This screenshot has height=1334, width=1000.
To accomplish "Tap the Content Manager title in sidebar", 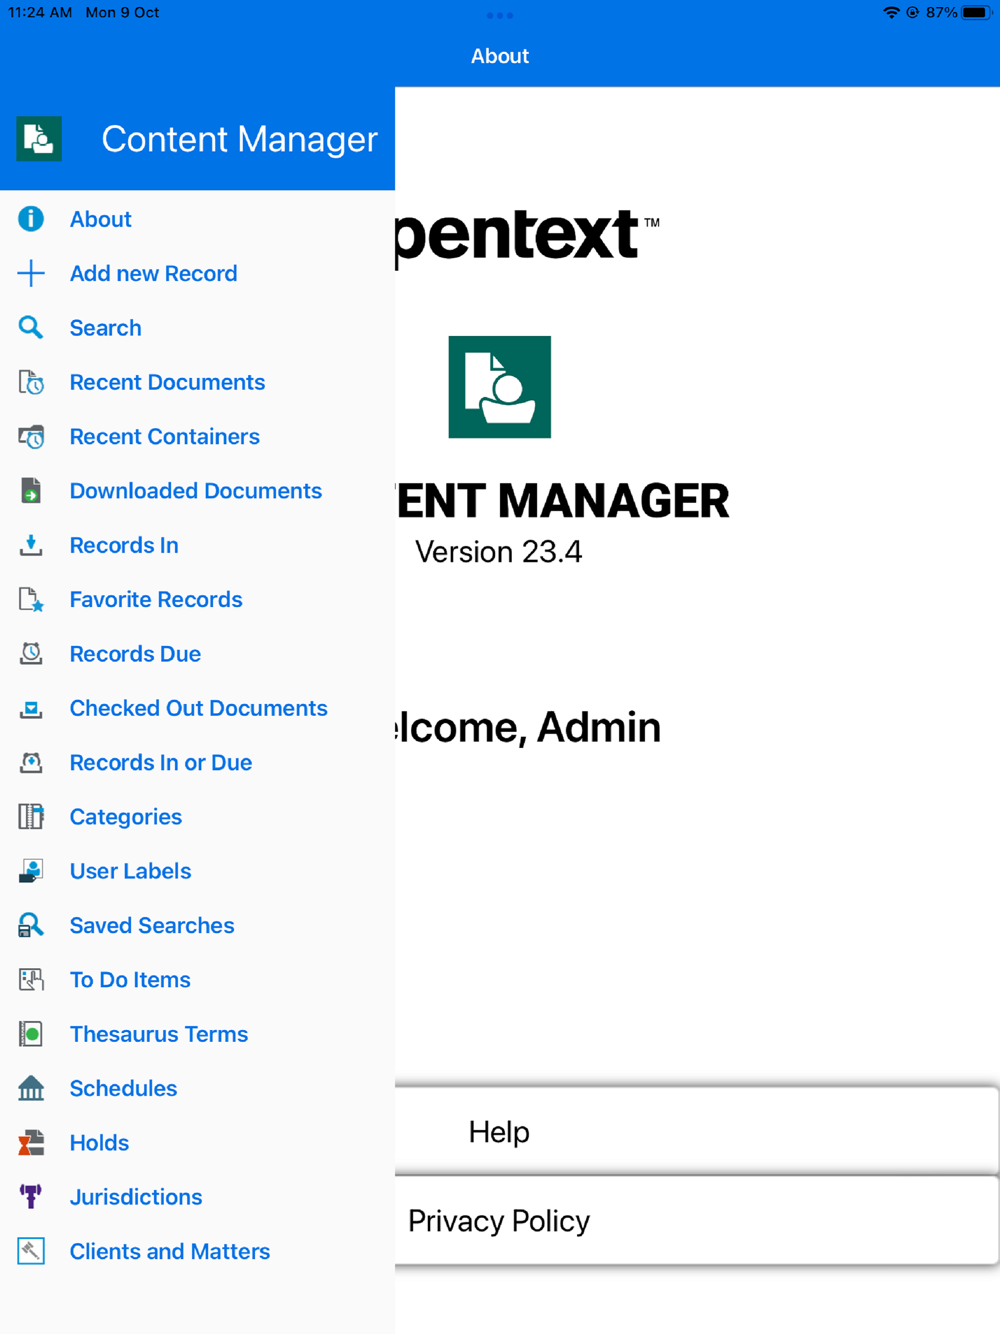I will [239, 139].
